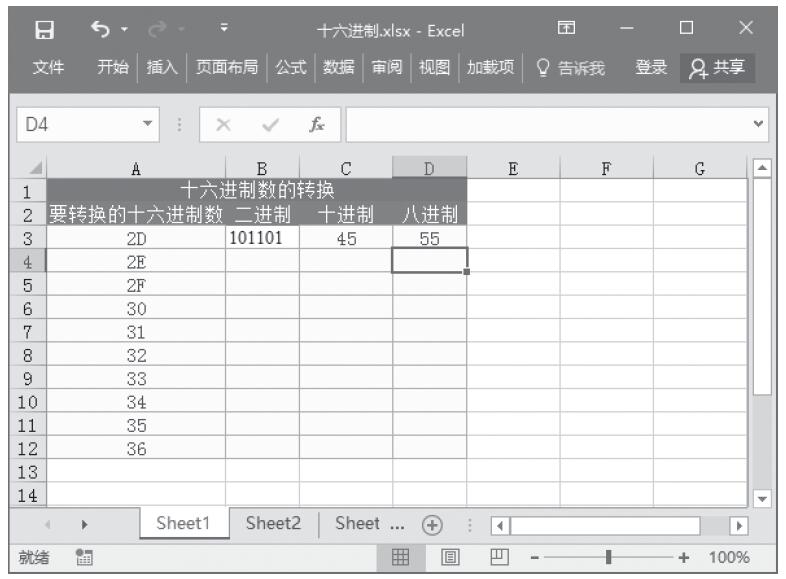Screen dimensions: 786x579
Task: Select cell A4 containing 2E
Action: tap(136, 262)
